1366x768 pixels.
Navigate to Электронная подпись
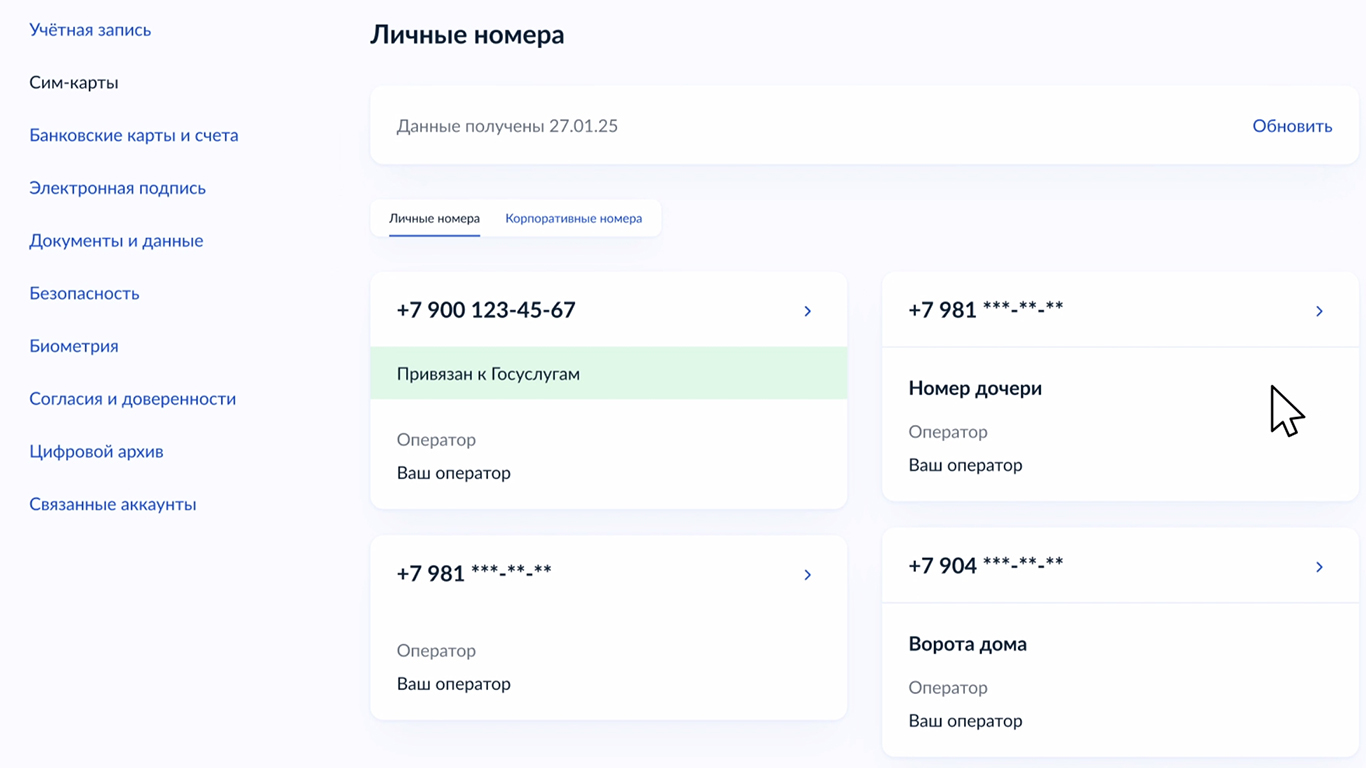coord(117,188)
